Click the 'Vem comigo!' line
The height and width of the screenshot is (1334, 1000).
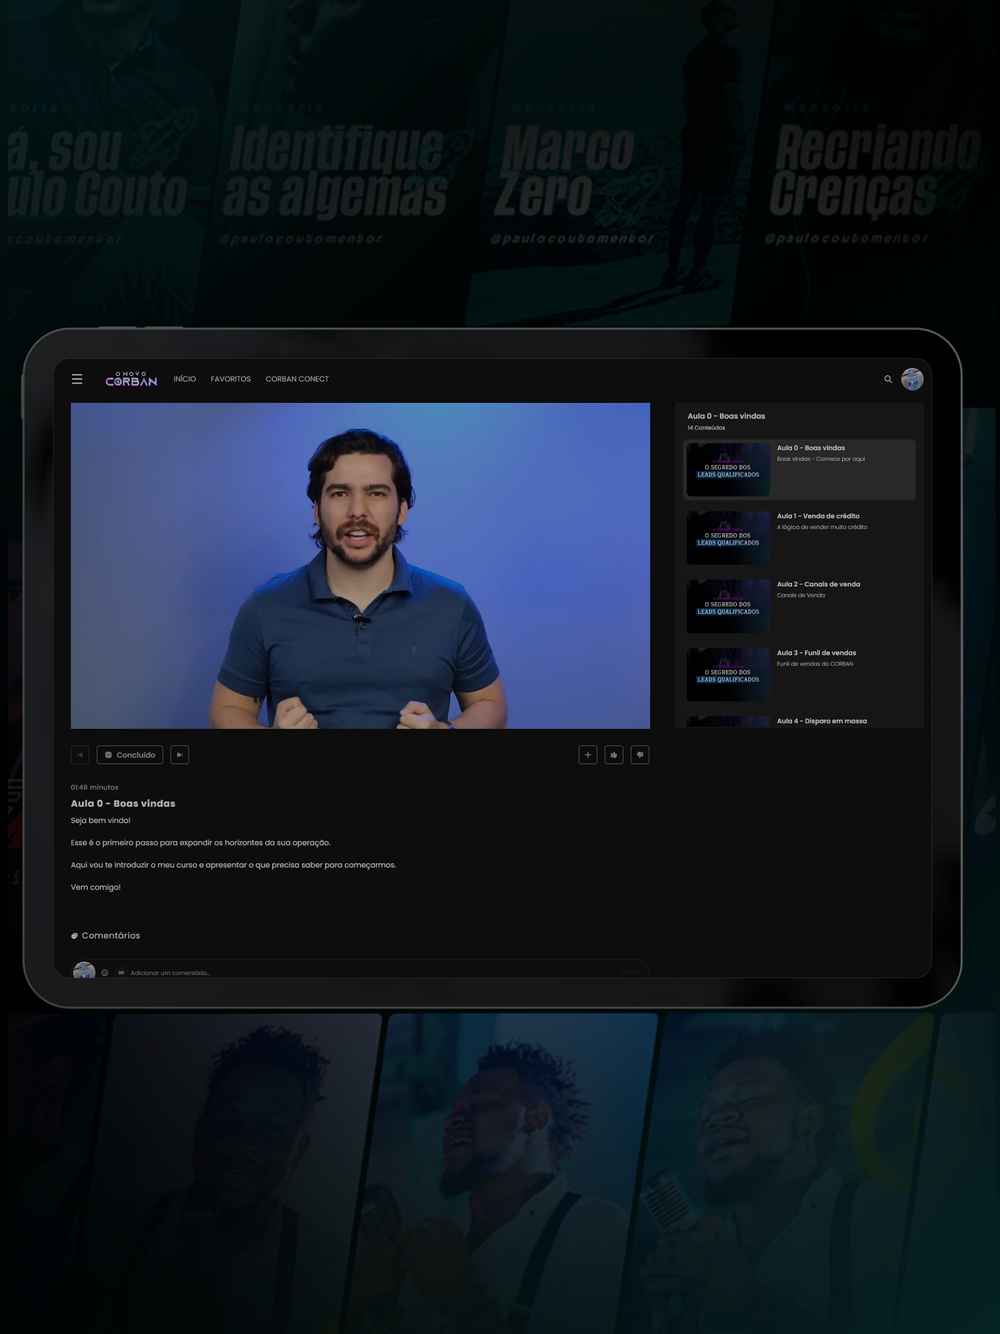tap(96, 887)
